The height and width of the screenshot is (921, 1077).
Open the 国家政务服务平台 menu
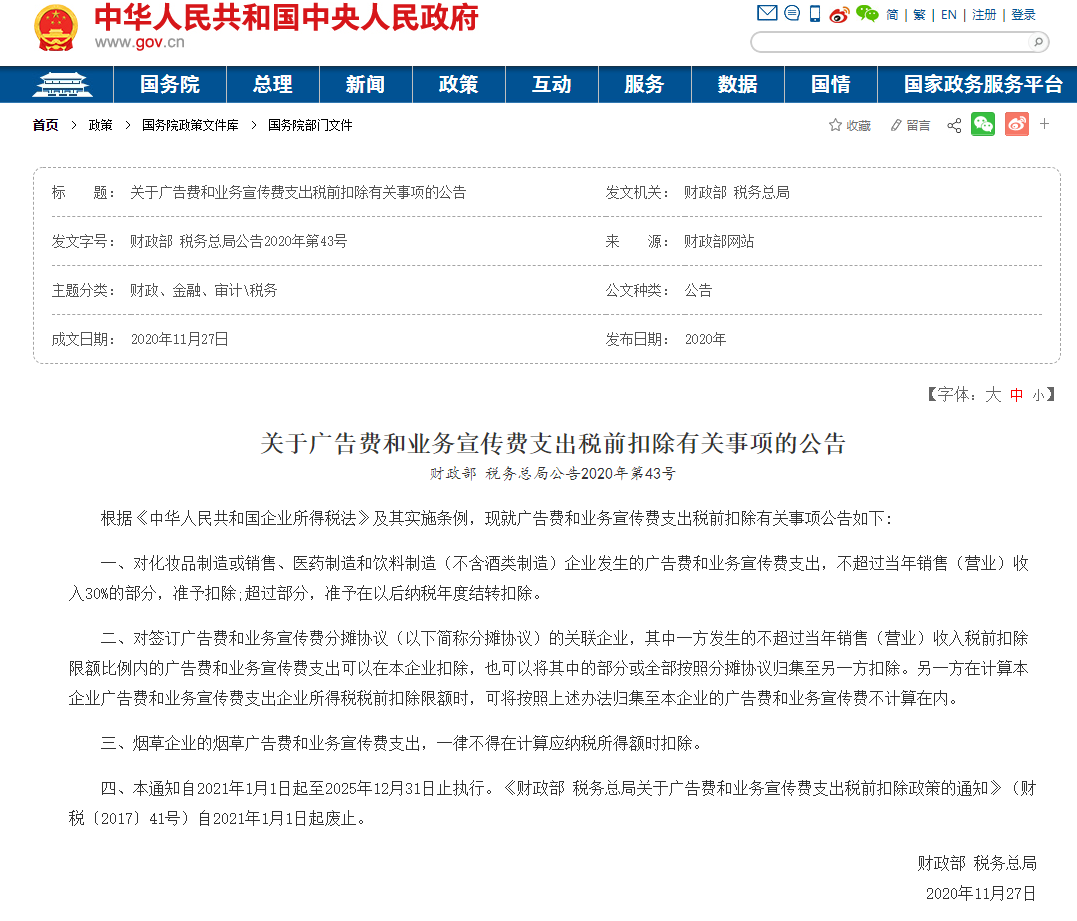(x=983, y=84)
